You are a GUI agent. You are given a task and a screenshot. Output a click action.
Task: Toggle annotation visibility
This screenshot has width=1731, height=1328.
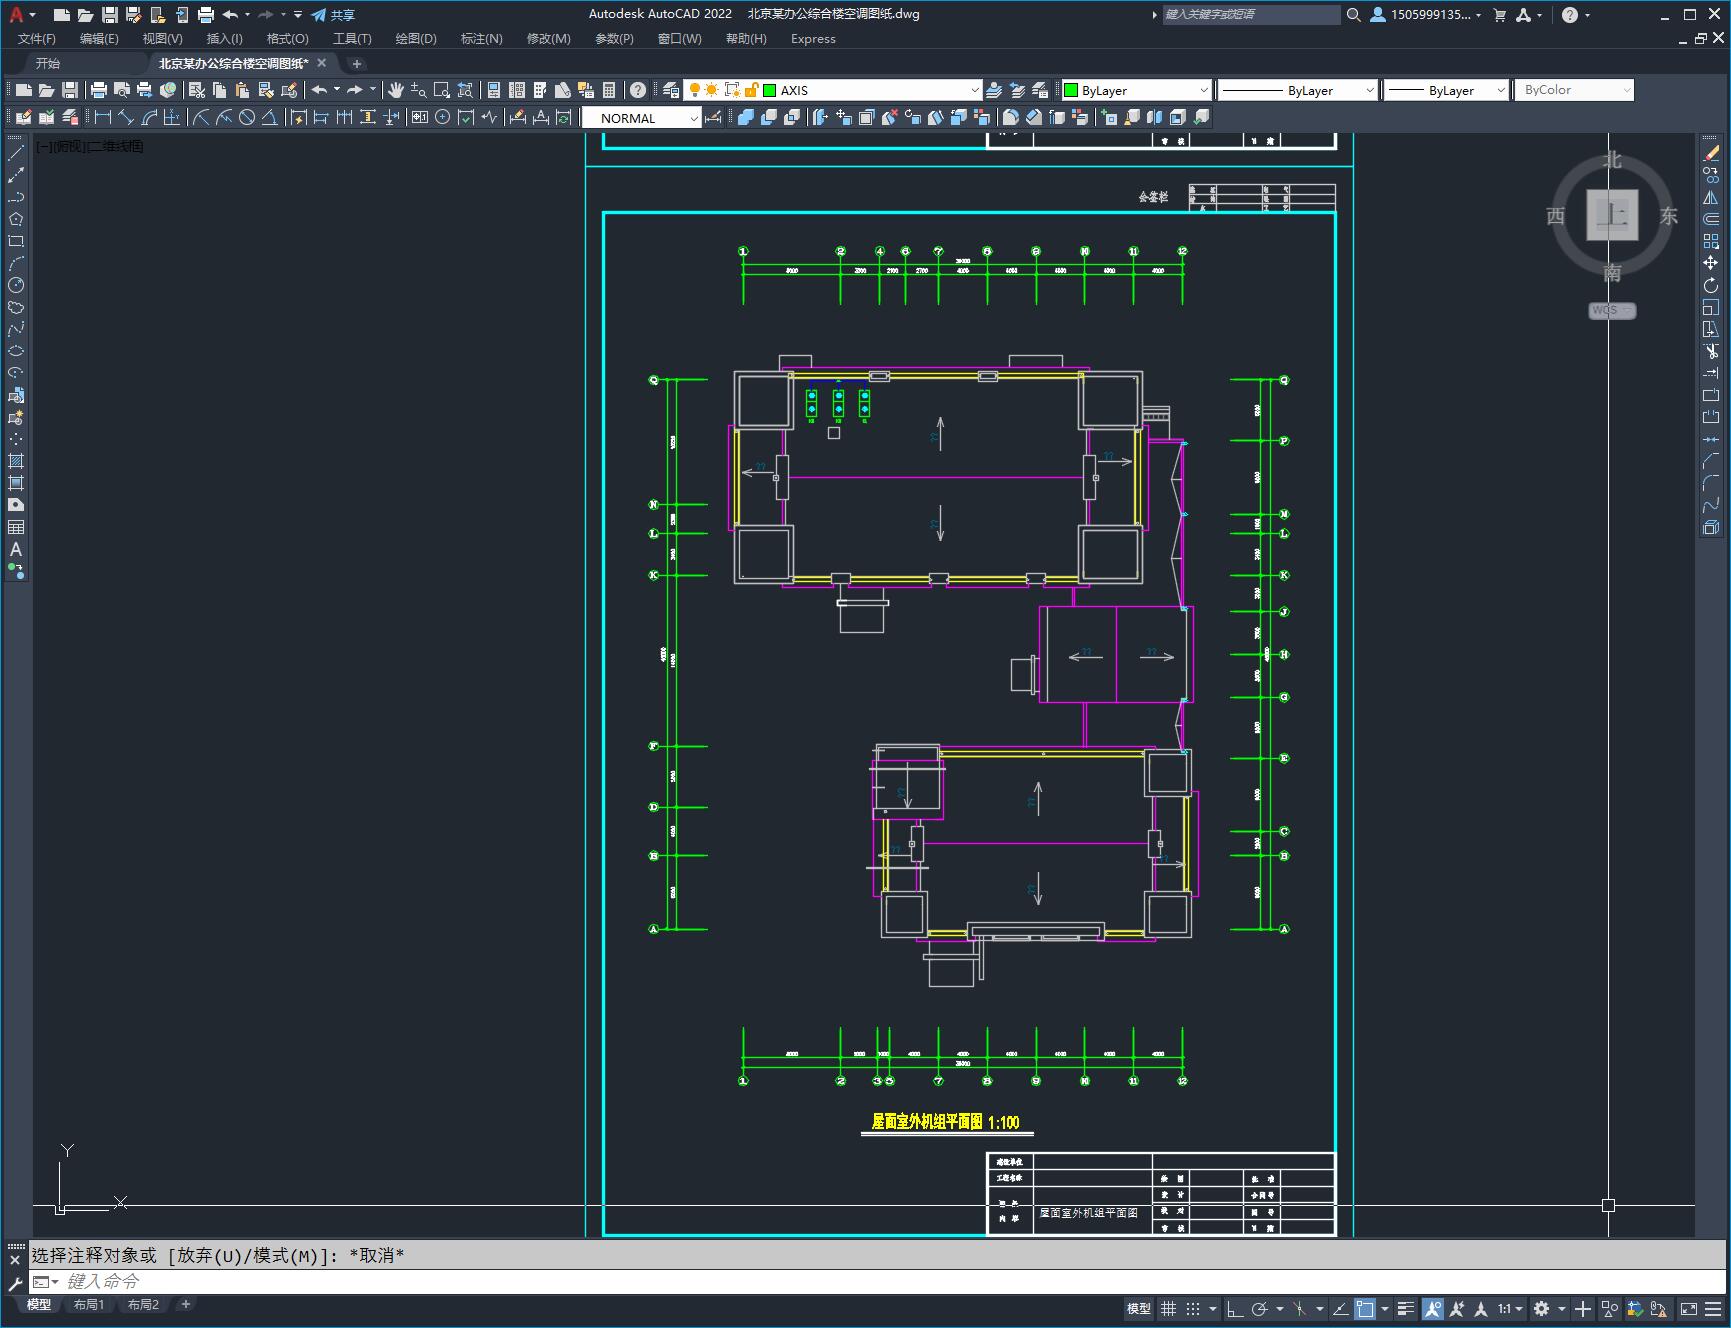1433,1308
